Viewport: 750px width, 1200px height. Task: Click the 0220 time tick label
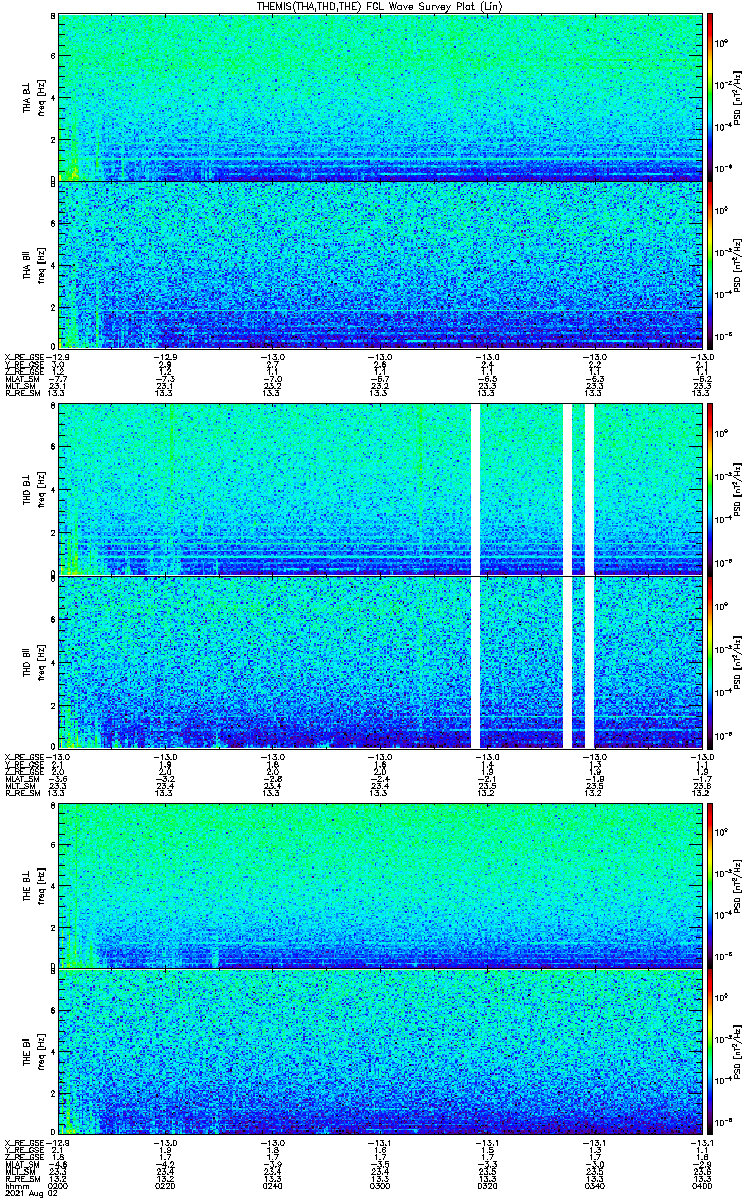click(x=166, y=1186)
